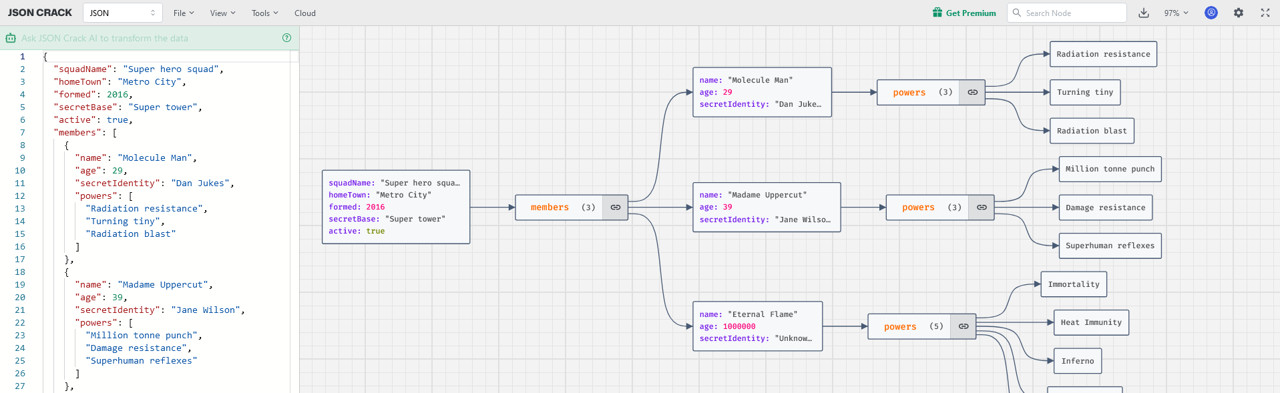Select the Inferno graph node
This screenshot has height=393, width=1280.
1078,360
